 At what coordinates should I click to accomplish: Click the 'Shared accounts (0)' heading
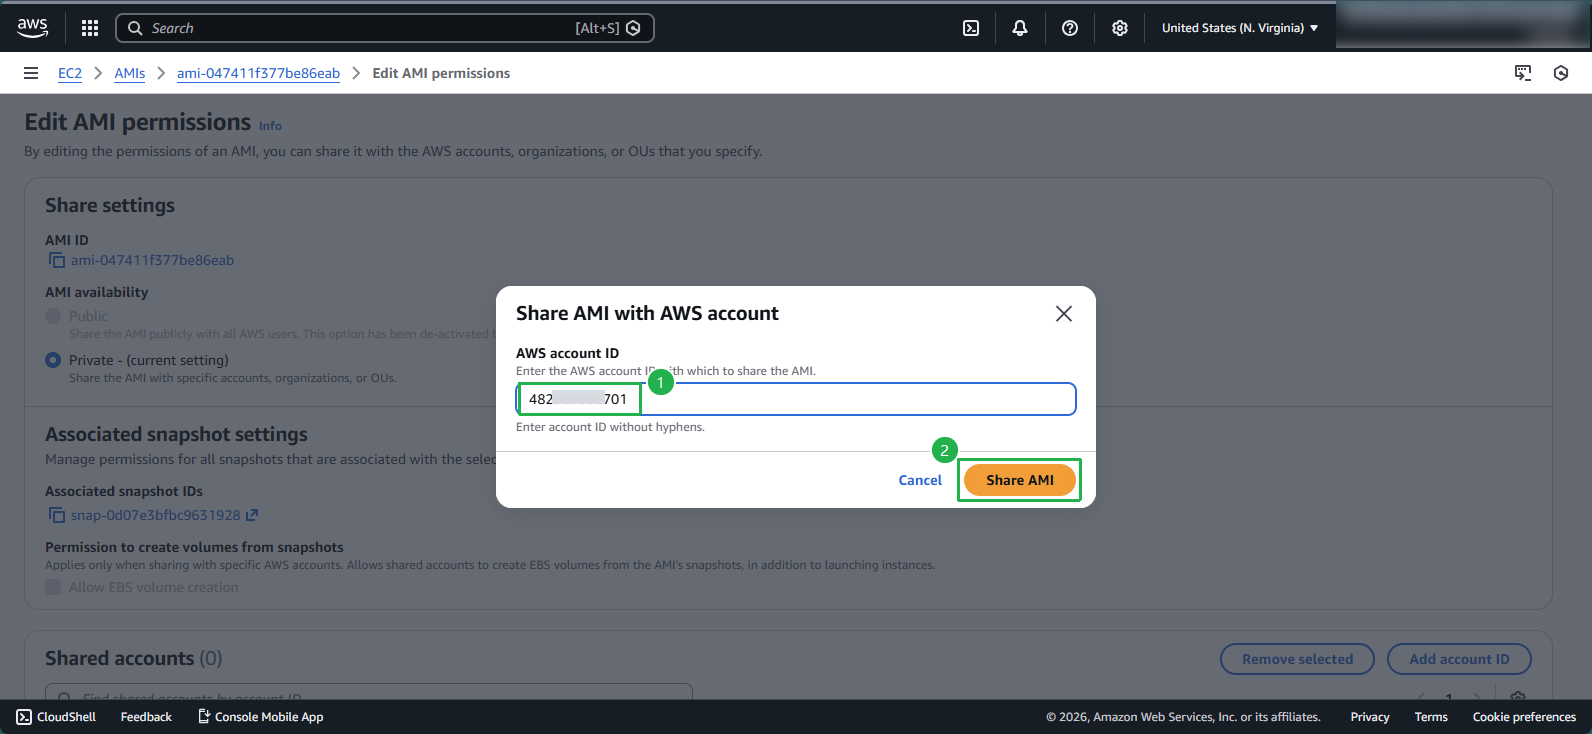tap(134, 658)
